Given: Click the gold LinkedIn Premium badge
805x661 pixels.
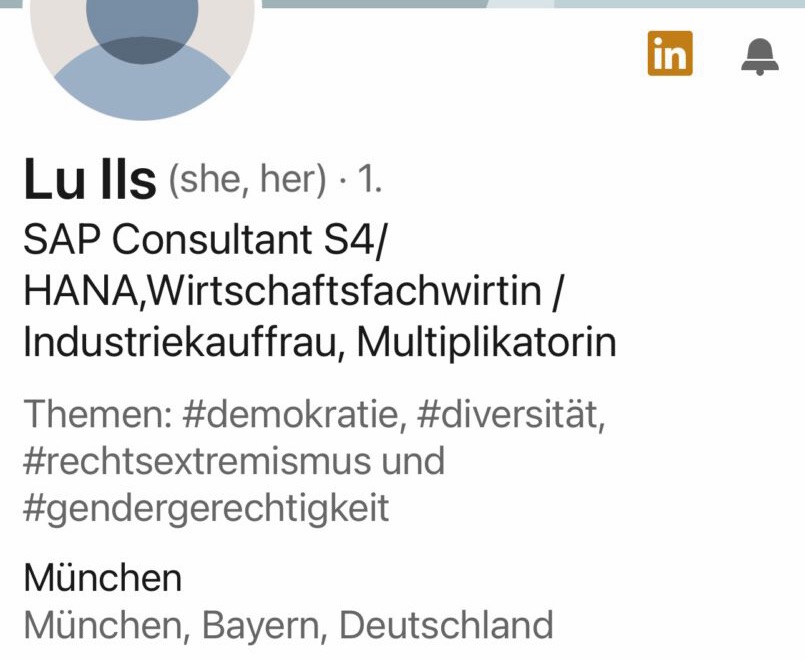Looking at the screenshot, I should coord(670,54).
